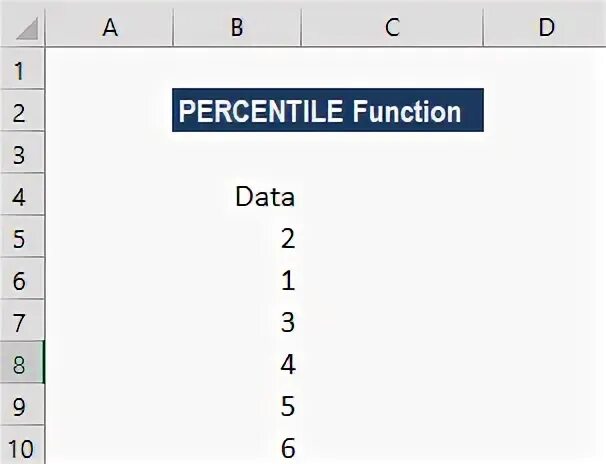Select row 10 header
This screenshot has height=464, width=606.
pyautogui.click(x=22, y=449)
